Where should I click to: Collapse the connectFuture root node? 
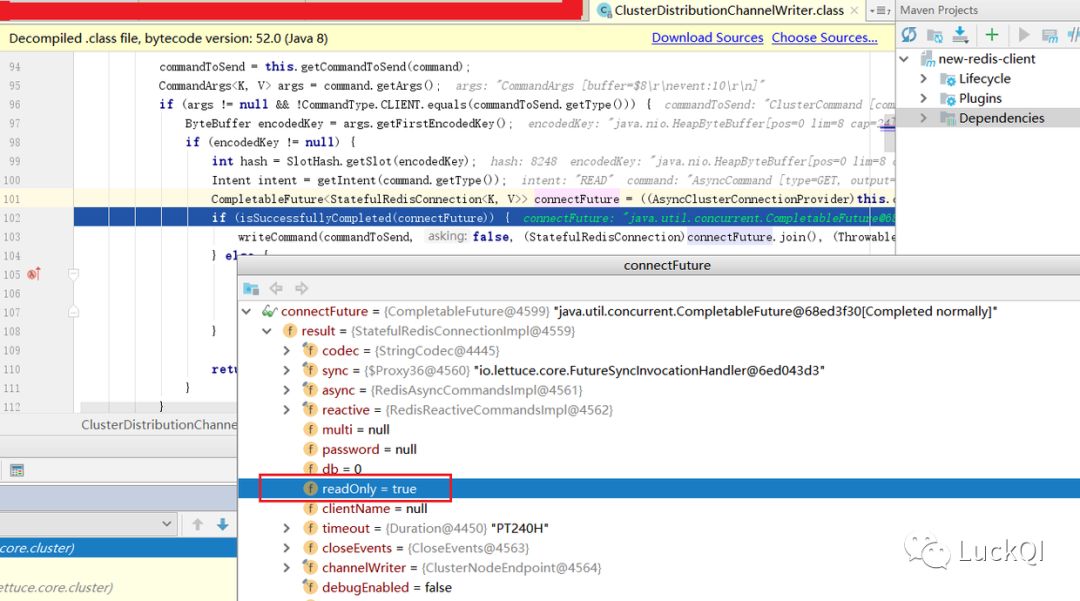pyautogui.click(x=246, y=312)
